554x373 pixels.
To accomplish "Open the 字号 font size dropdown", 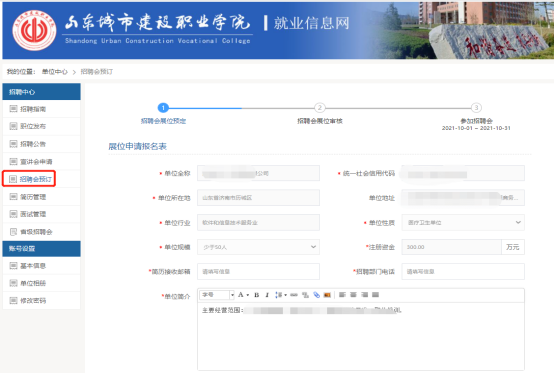I will pos(217,295).
